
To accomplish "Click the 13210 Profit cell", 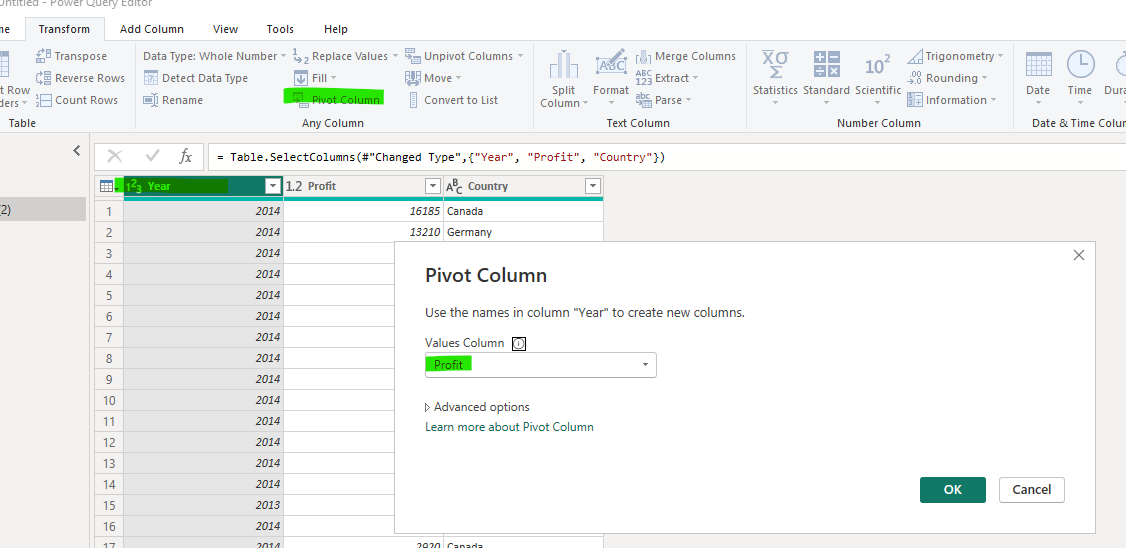I will tap(363, 232).
